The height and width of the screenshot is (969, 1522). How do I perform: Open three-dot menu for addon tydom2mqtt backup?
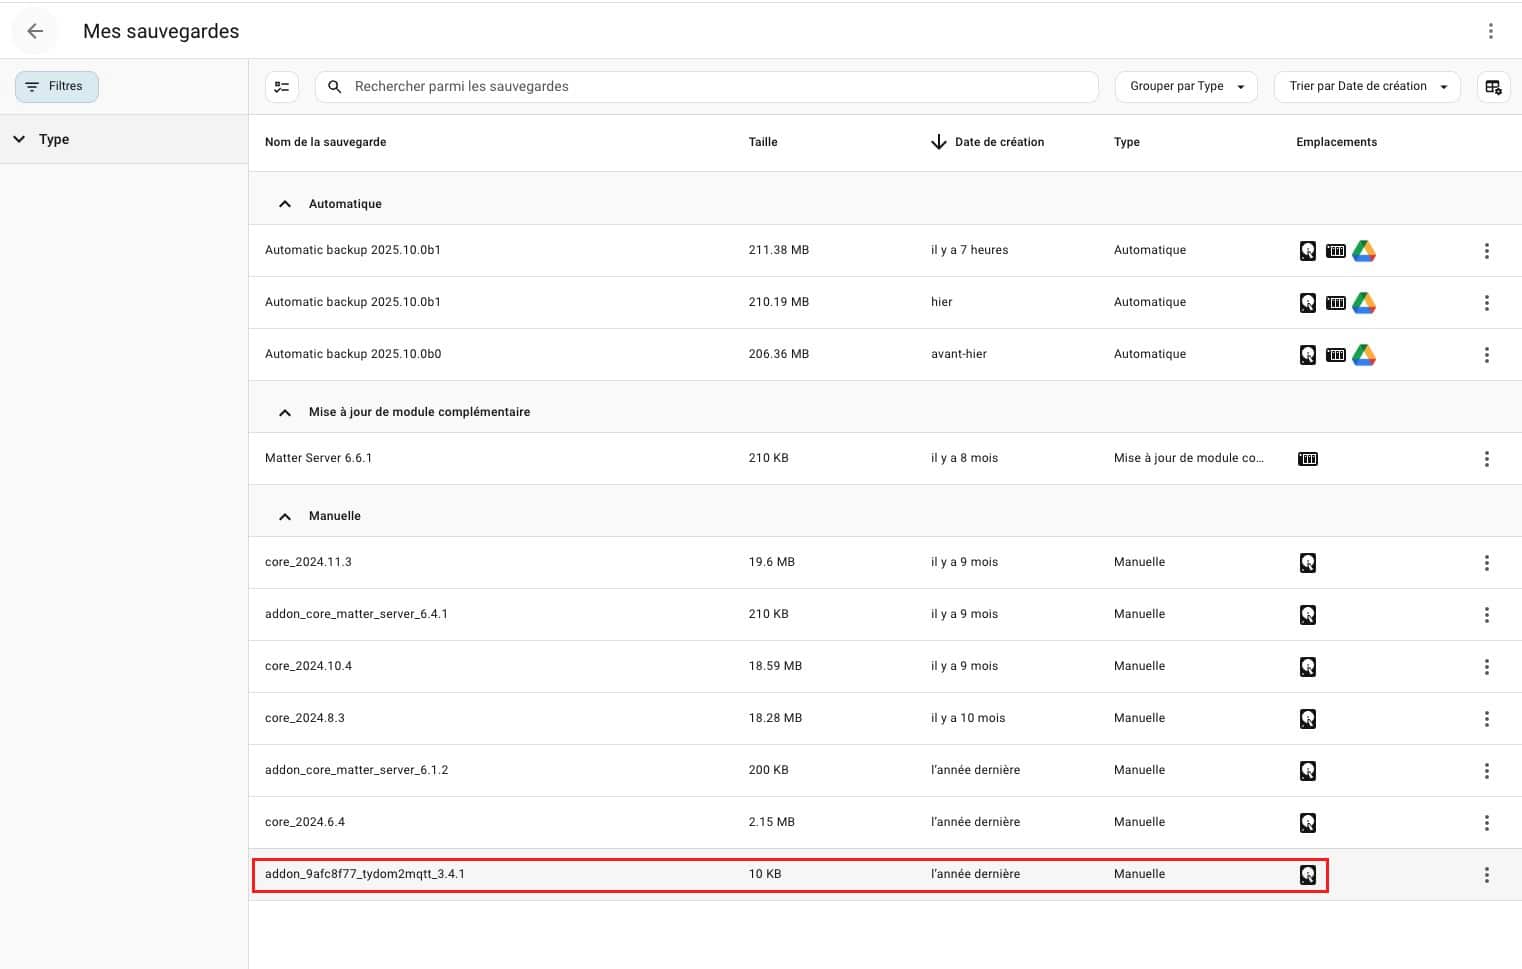coord(1486,875)
